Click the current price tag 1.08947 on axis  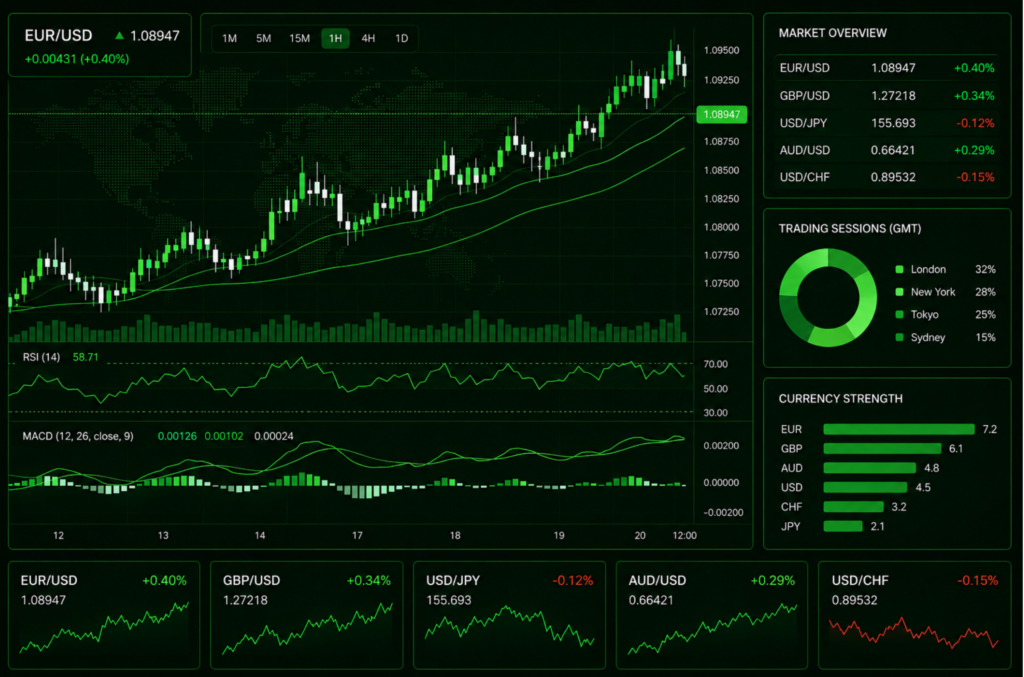[722, 114]
